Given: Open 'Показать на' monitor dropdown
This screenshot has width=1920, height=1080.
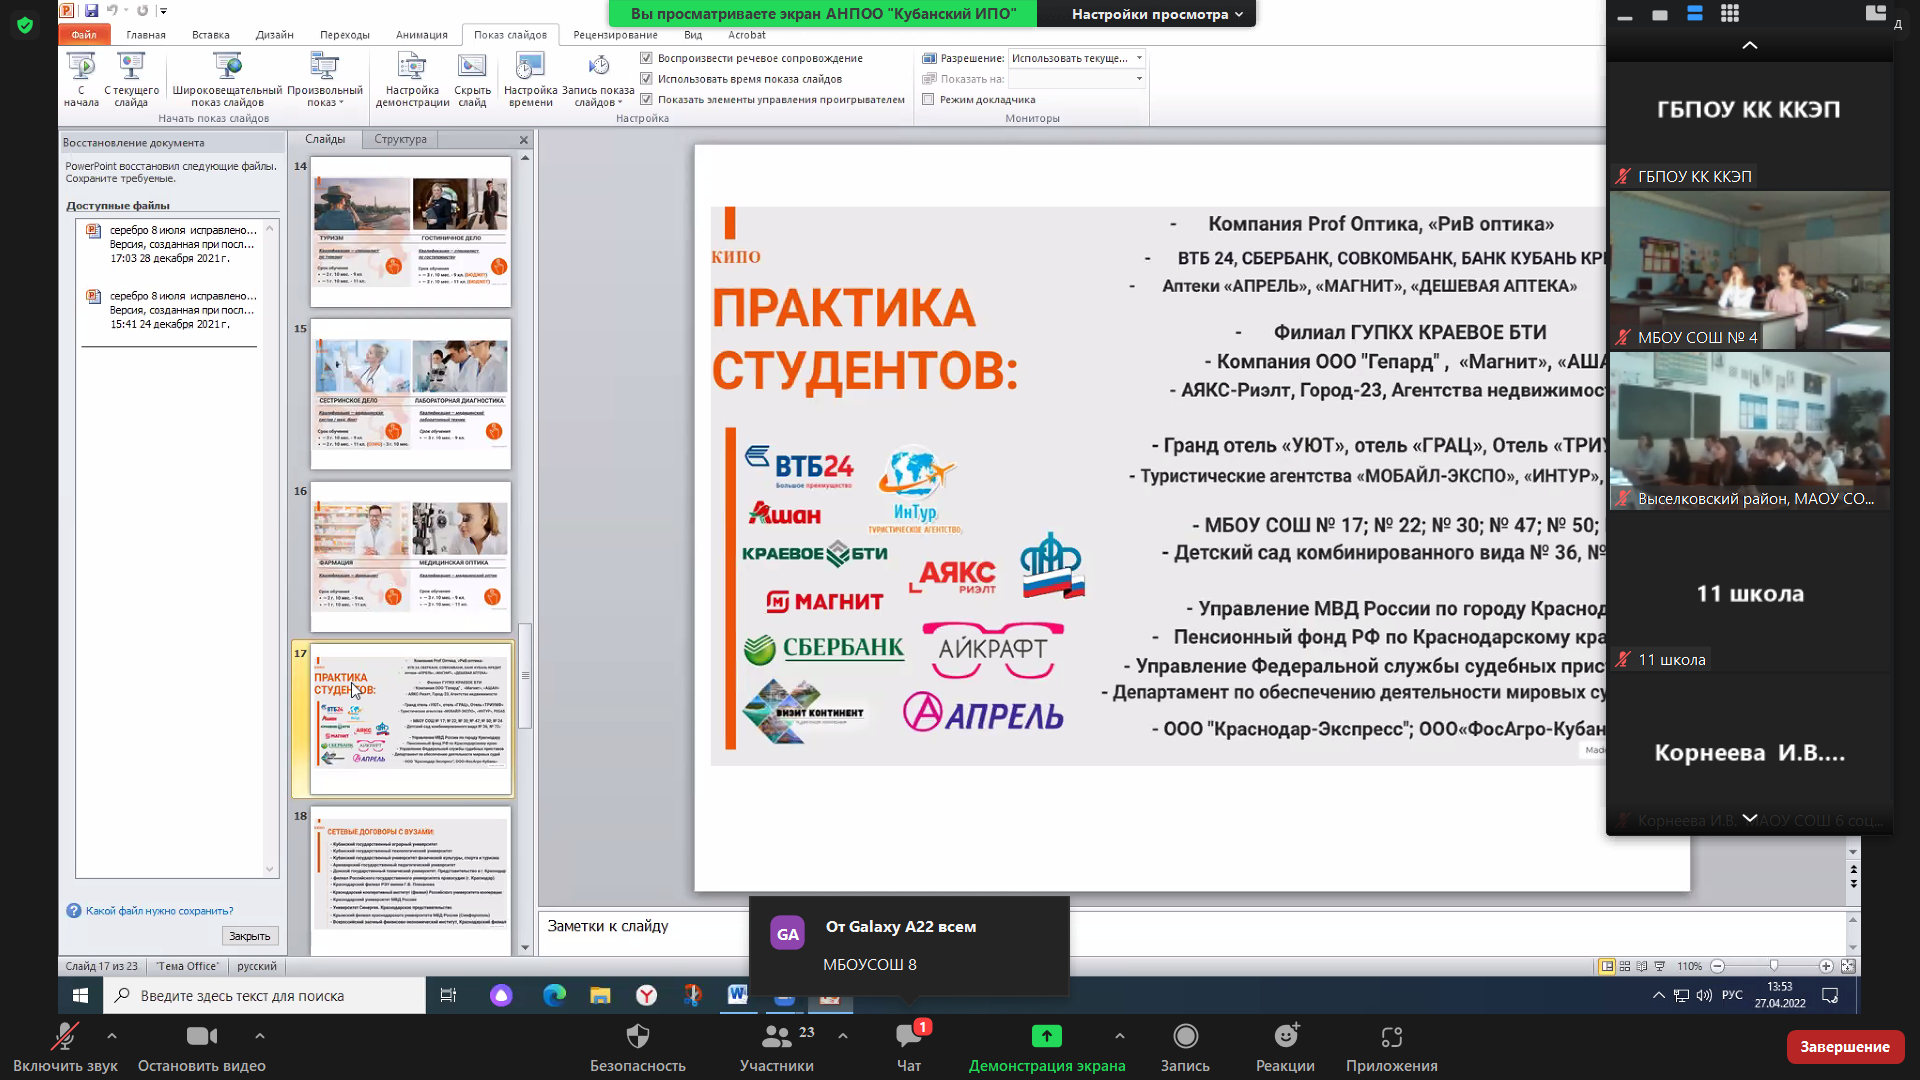Looking at the screenshot, I should point(1076,79).
